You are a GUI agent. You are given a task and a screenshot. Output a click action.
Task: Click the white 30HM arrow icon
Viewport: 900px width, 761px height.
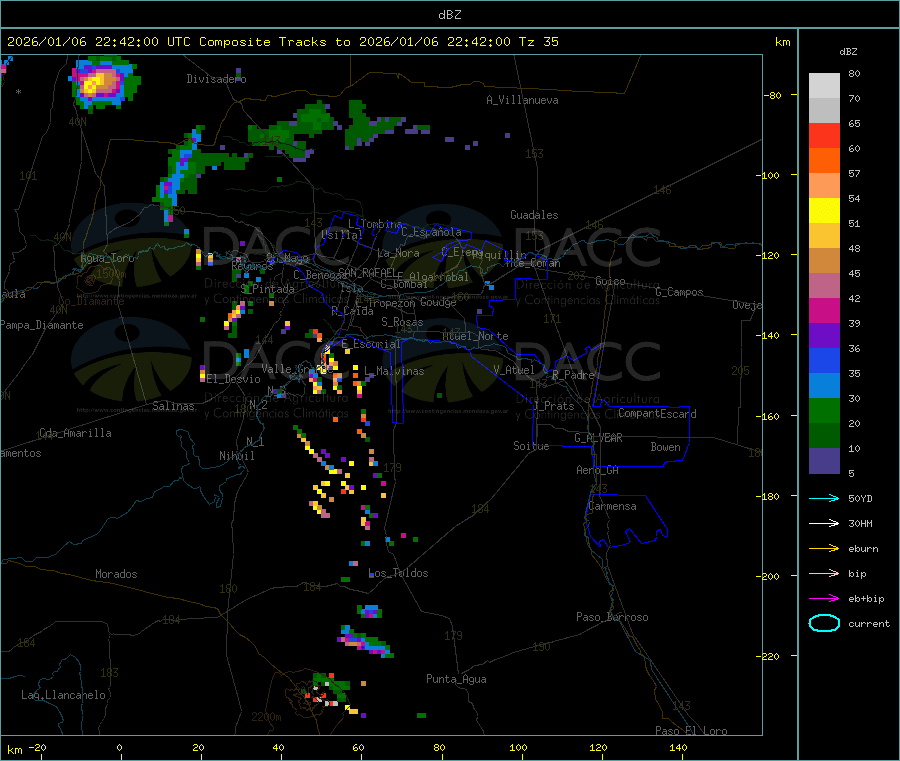824,523
